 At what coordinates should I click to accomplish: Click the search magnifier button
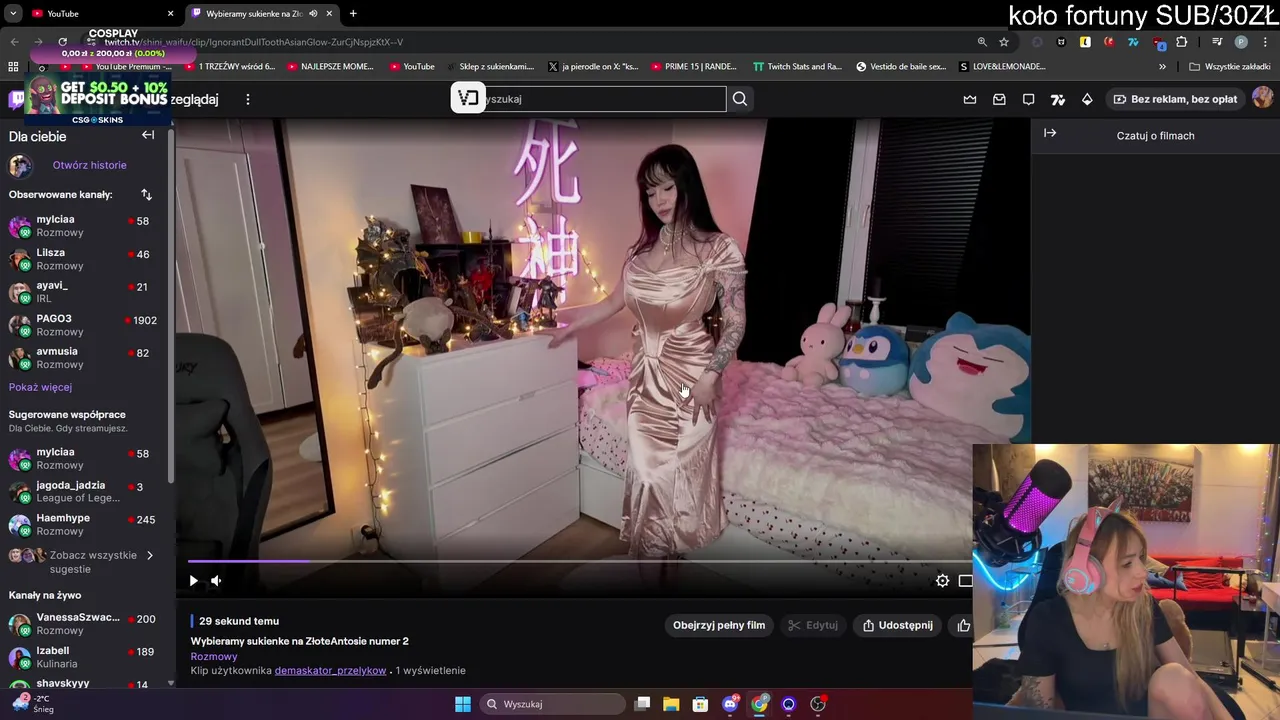tap(740, 99)
